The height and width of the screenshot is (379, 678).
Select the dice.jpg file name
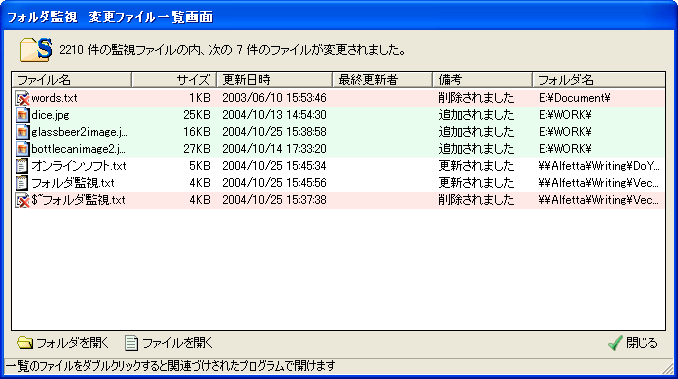(50, 115)
